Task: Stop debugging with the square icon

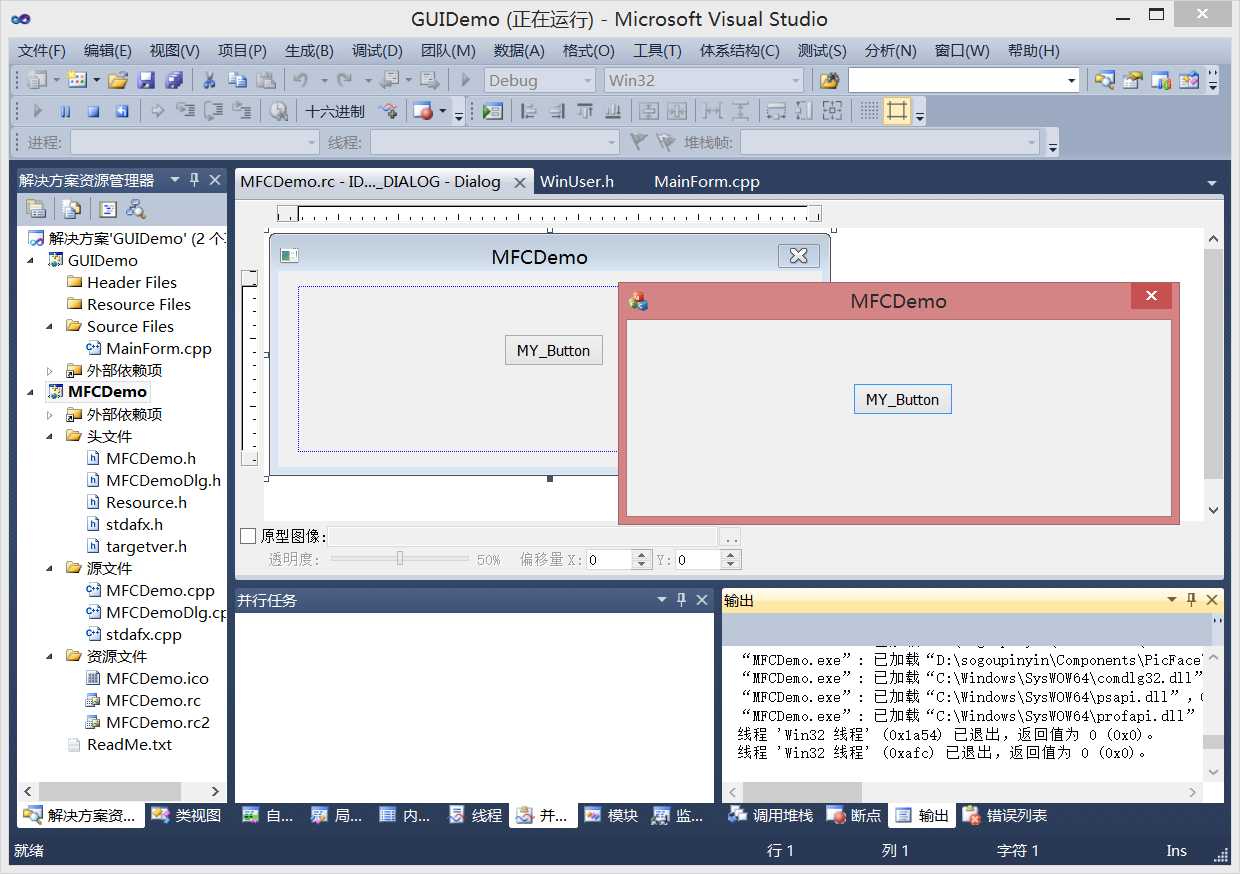Action: [x=93, y=112]
